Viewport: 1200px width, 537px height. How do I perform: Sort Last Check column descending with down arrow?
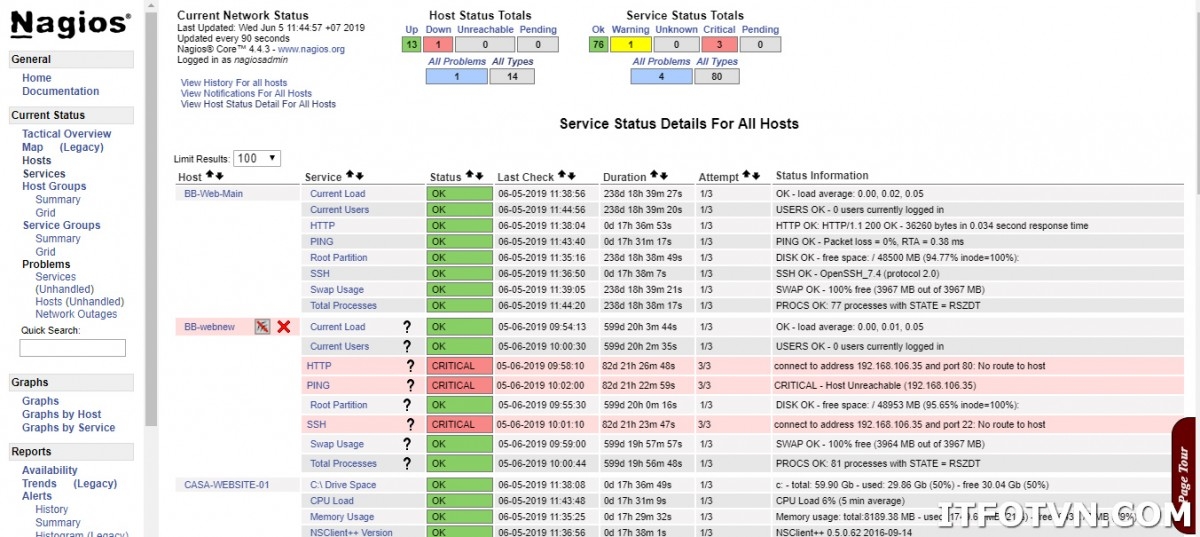[572, 176]
